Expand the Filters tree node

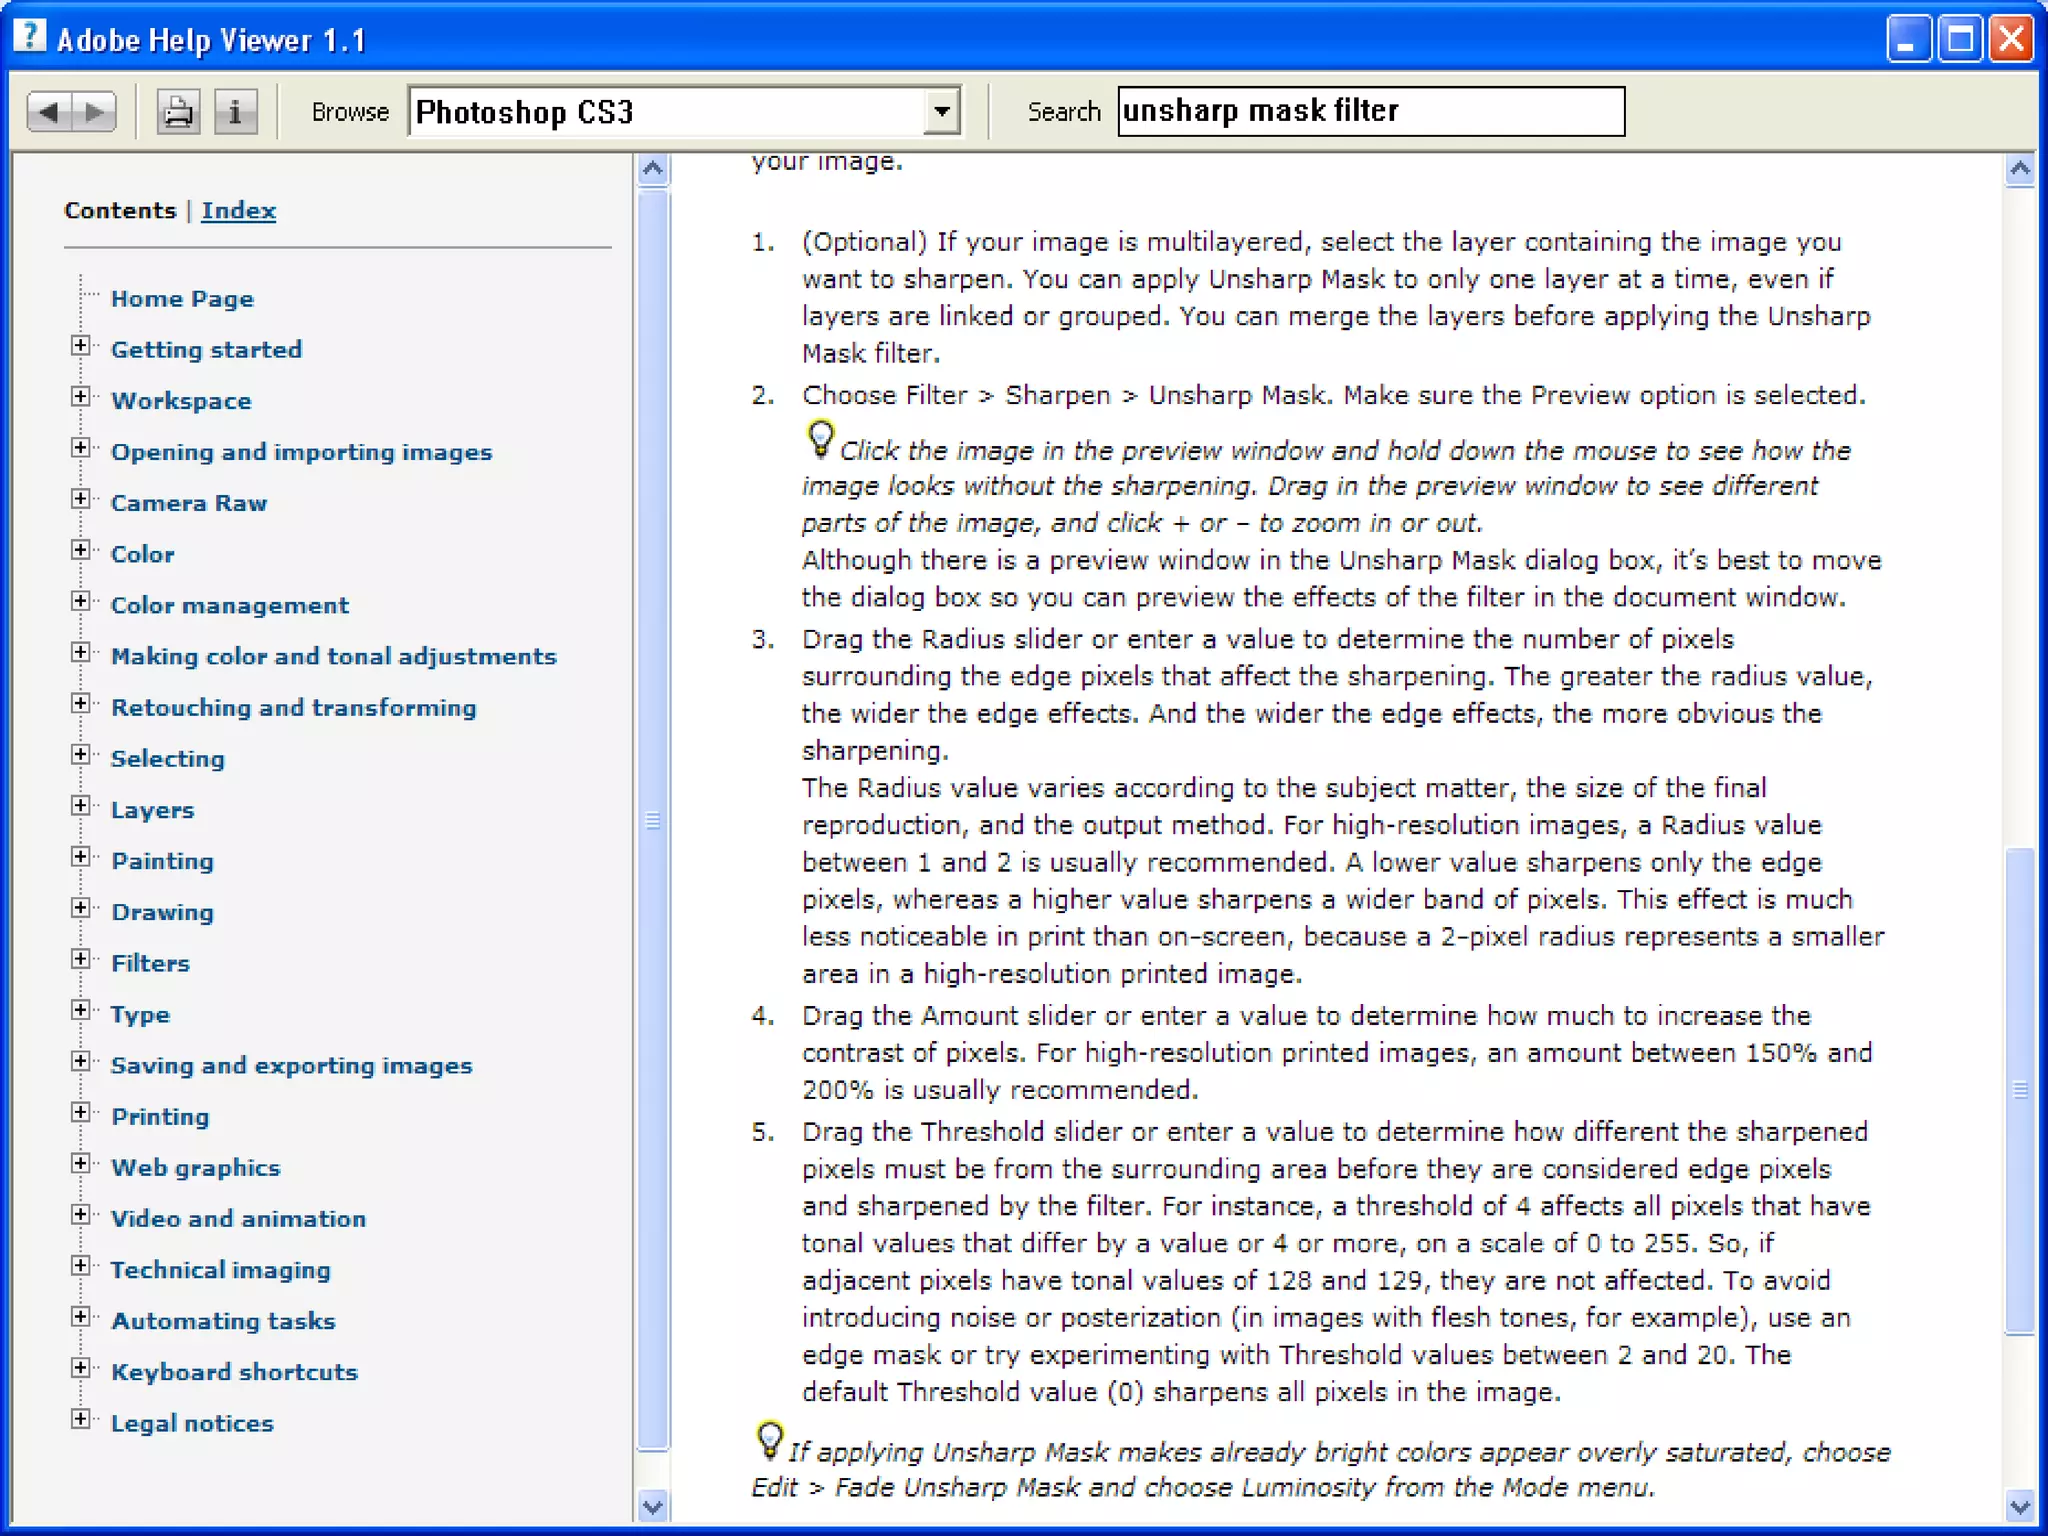(x=81, y=960)
